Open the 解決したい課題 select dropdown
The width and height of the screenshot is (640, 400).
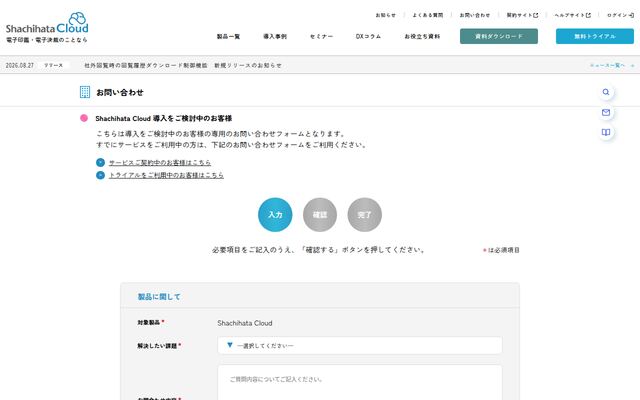360,345
